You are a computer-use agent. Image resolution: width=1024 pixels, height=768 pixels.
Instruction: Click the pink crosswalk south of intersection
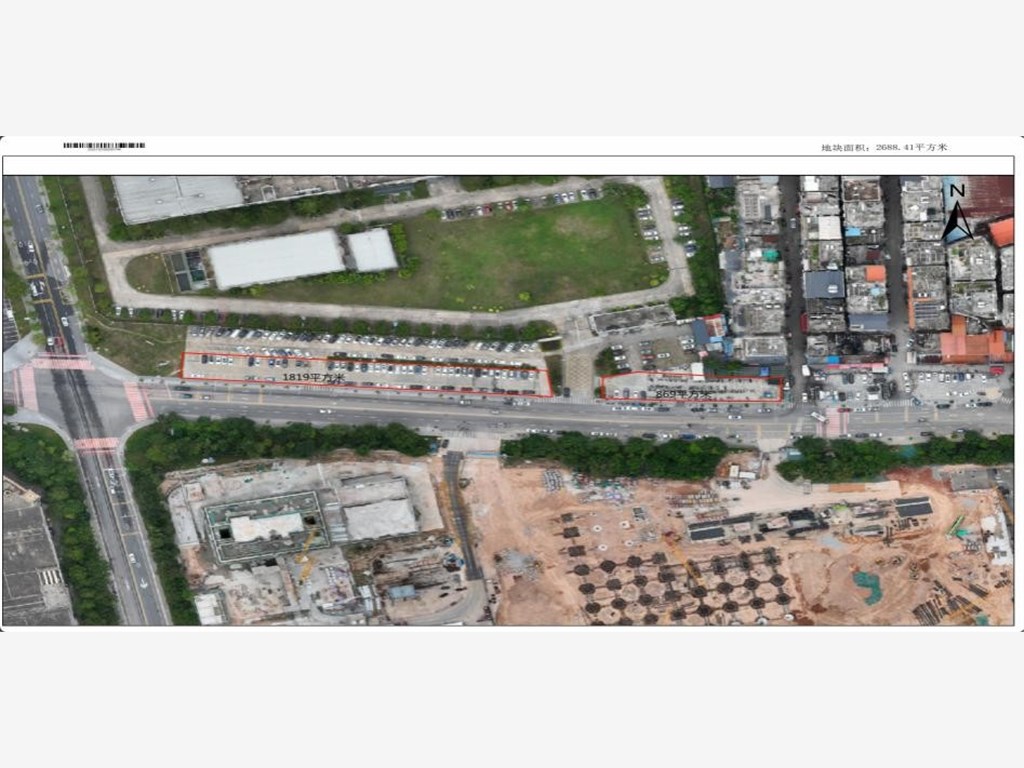(96, 444)
